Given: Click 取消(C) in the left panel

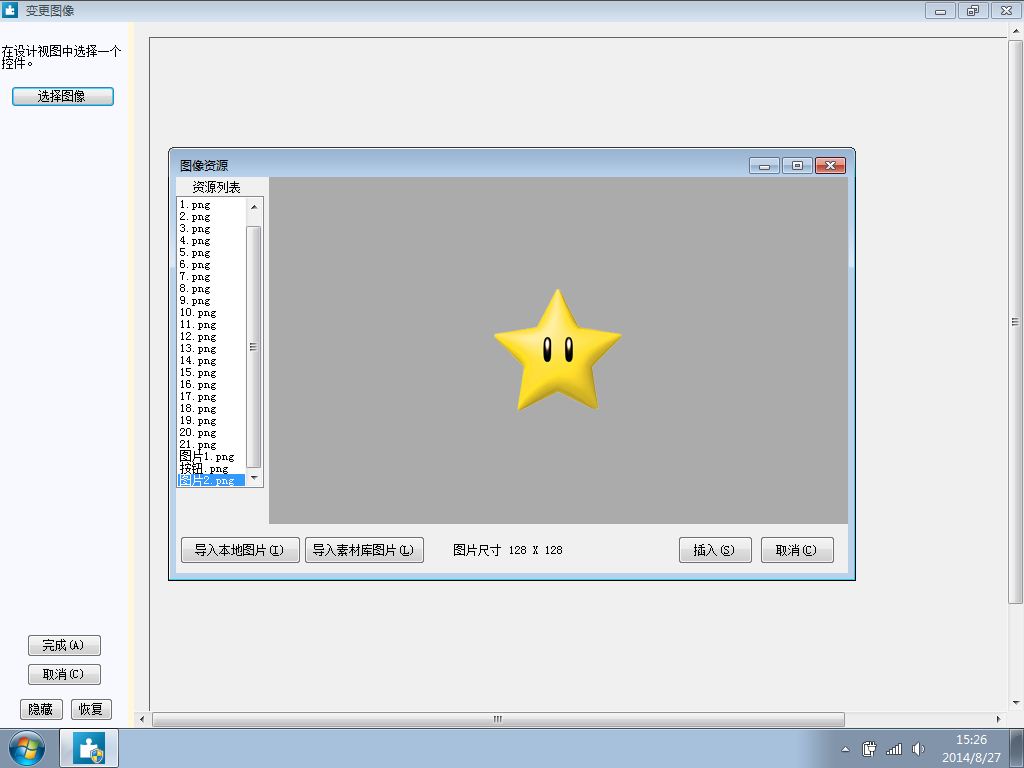Looking at the screenshot, I should click(64, 674).
